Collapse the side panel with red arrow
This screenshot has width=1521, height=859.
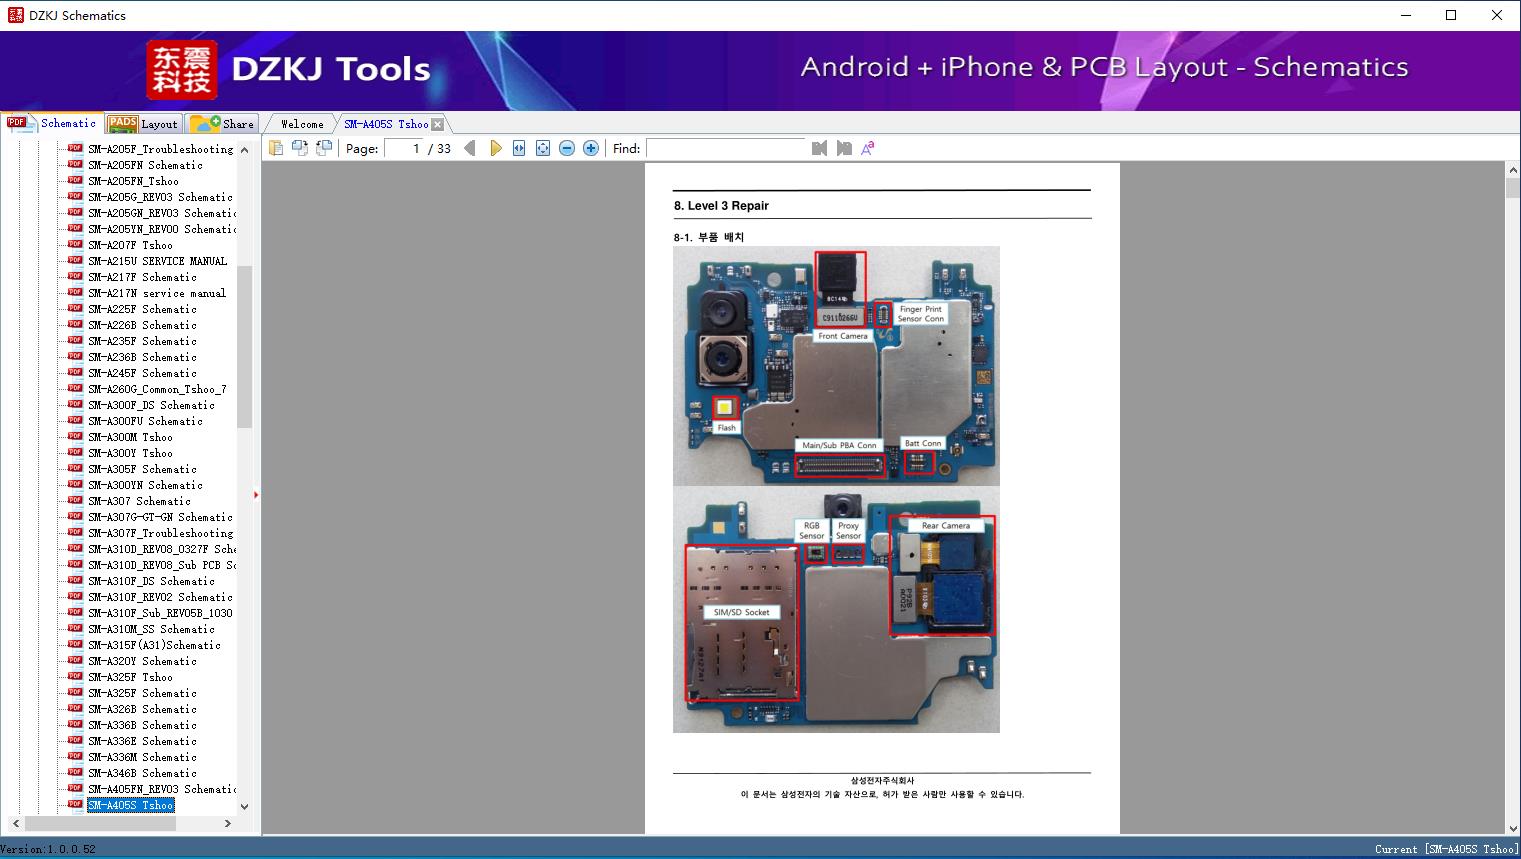tap(256, 494)
